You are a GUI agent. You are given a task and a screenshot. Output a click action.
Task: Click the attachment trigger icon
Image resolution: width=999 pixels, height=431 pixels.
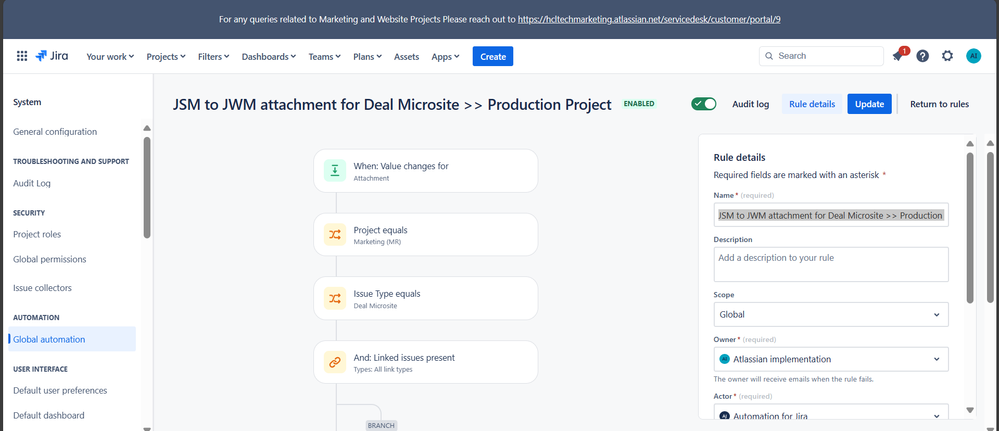[335, 171]
